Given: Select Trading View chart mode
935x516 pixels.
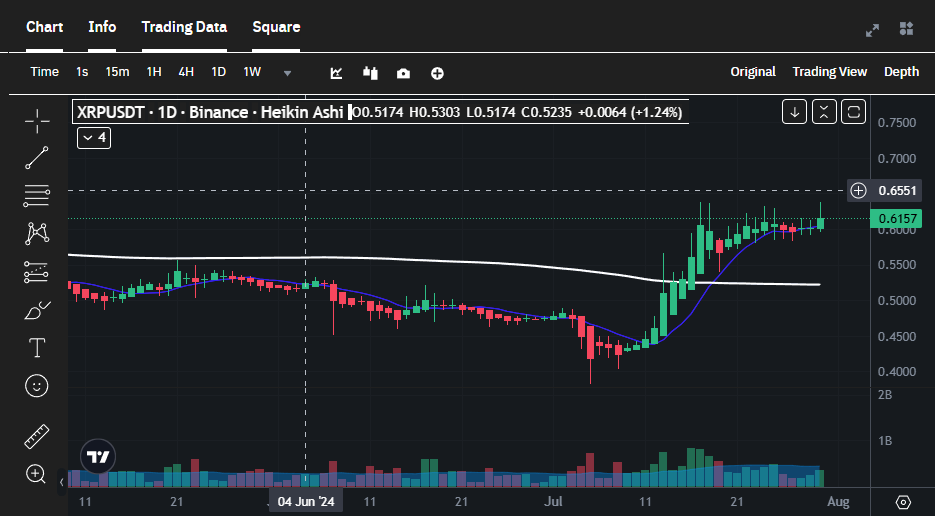Looking at the screenshot, I should click(x=829, y=72).
